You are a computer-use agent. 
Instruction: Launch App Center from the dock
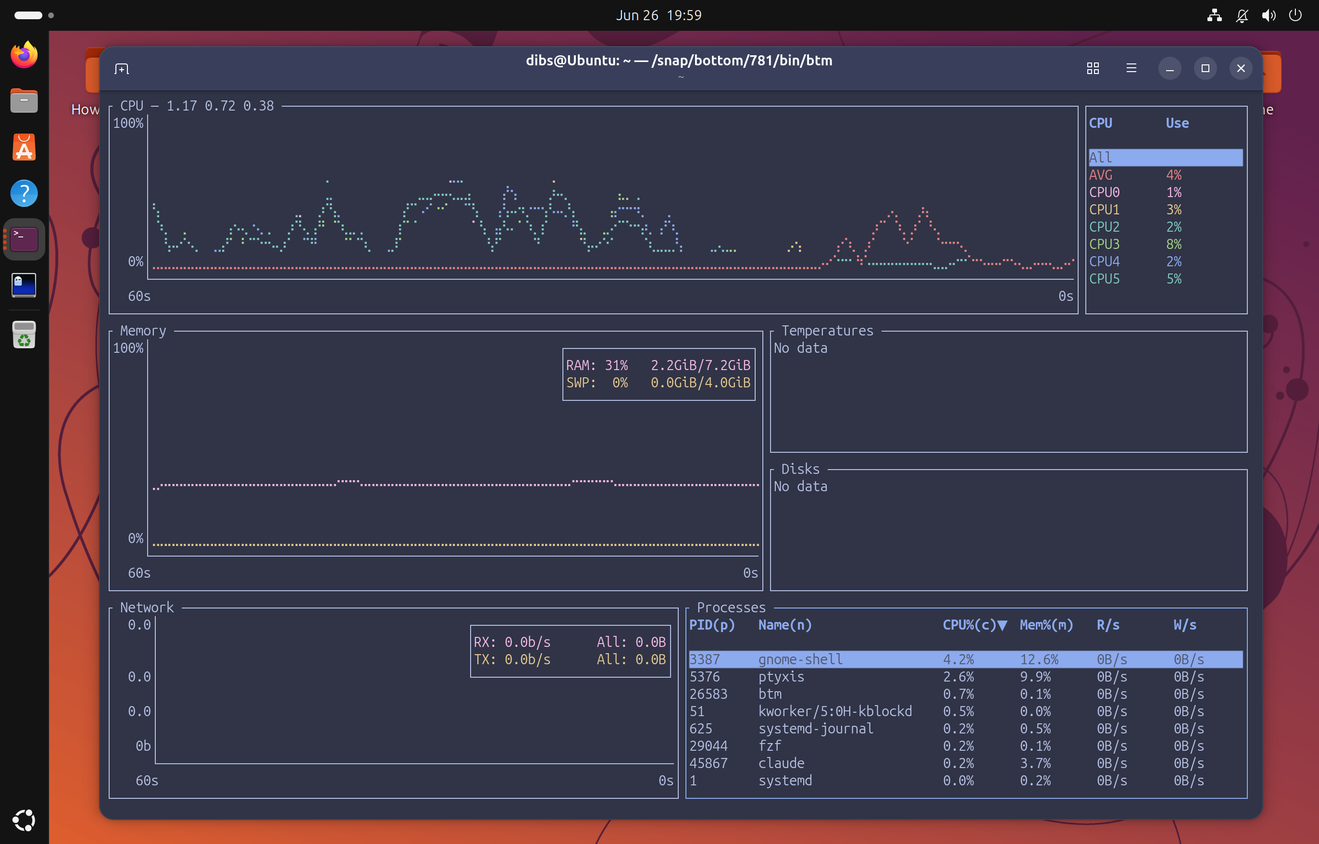pos(24,147)
